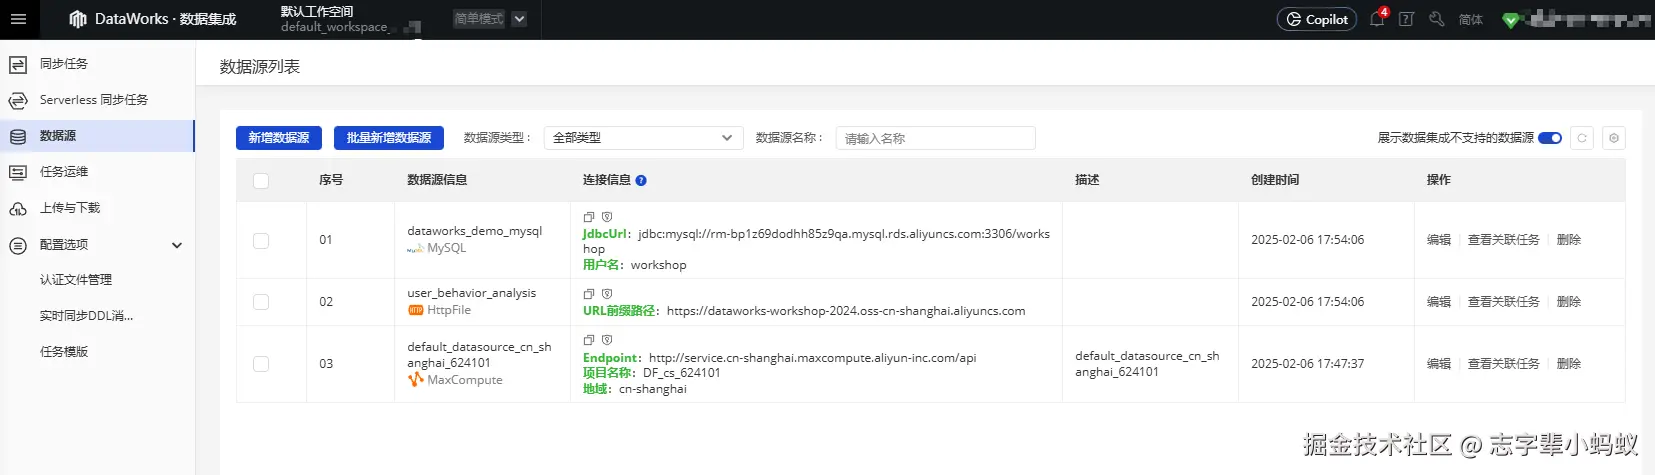Click the refresh list icon button
Viewport: 1655px width, 475px height.
[x=1582, y=138]
